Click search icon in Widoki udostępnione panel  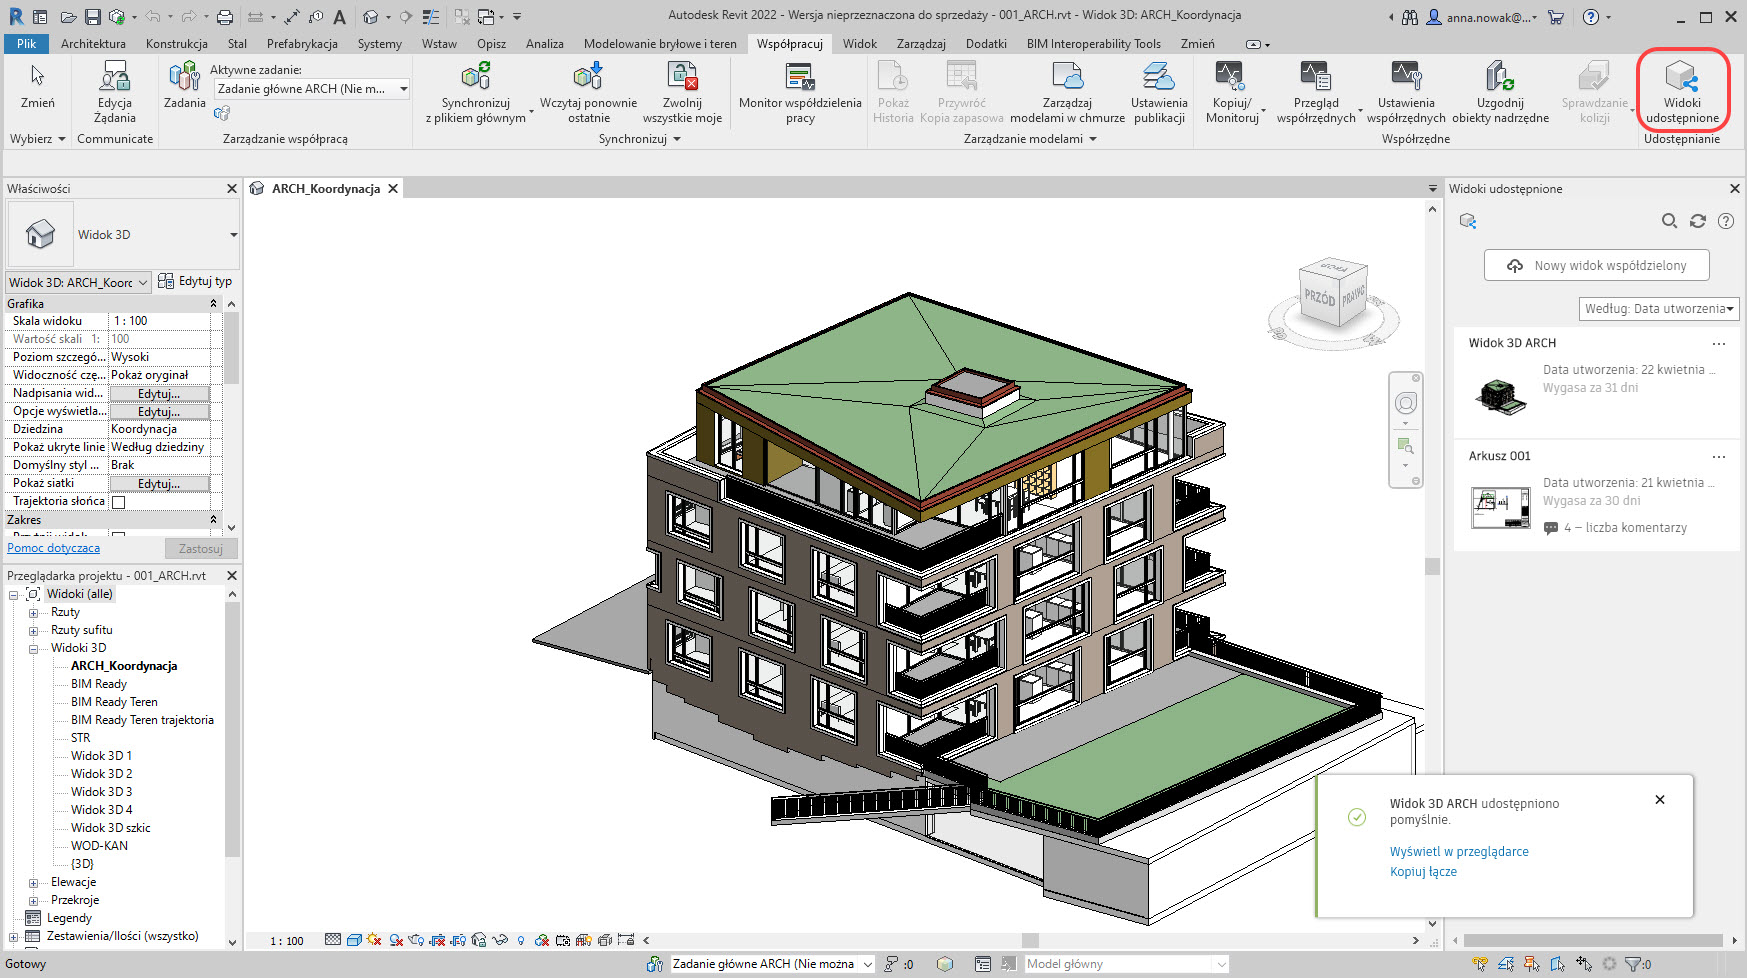pyautogui.click(x=1669, y=221)
